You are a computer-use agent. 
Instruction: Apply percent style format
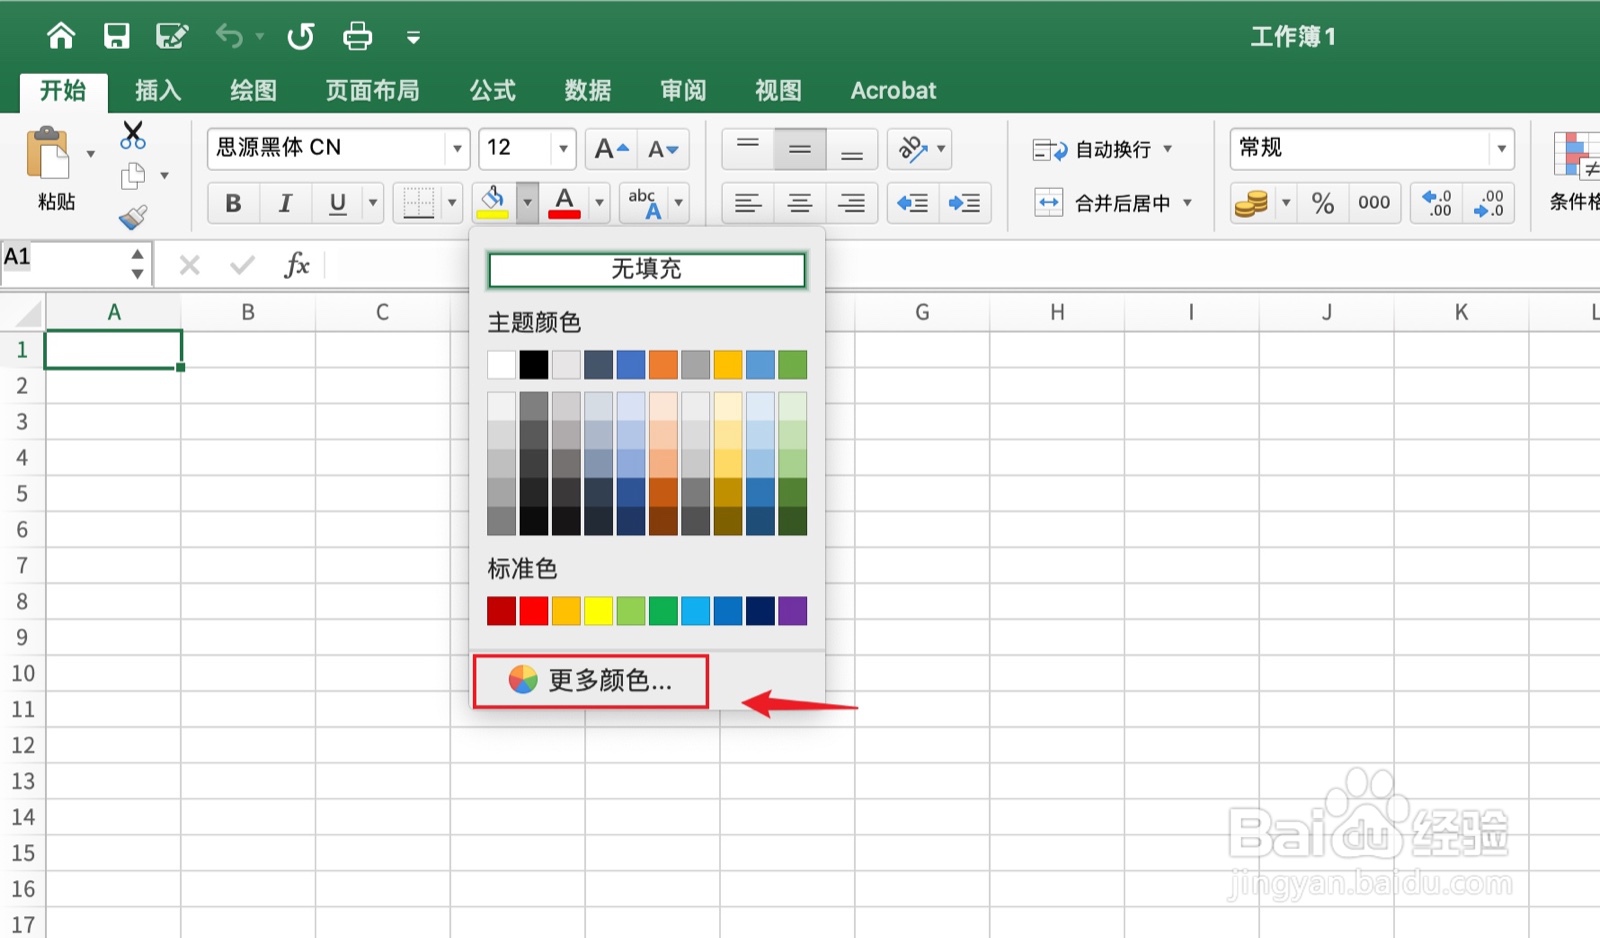[1323, 203]
